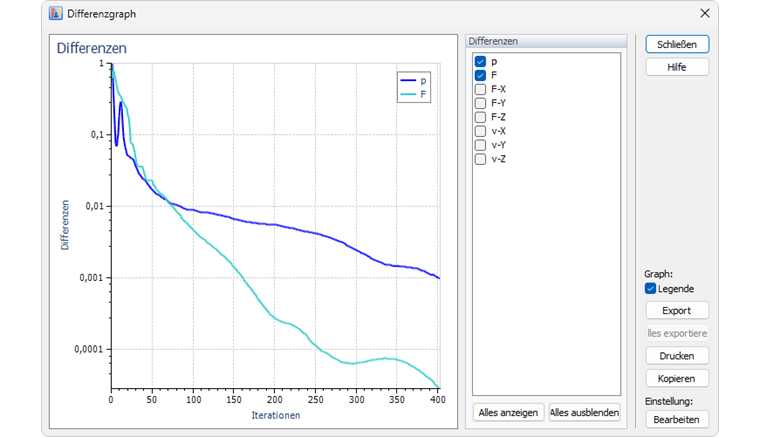Enable the v-Z checkbox
The width and height of the screenshot is (760, 437).
tap(480, 159)
